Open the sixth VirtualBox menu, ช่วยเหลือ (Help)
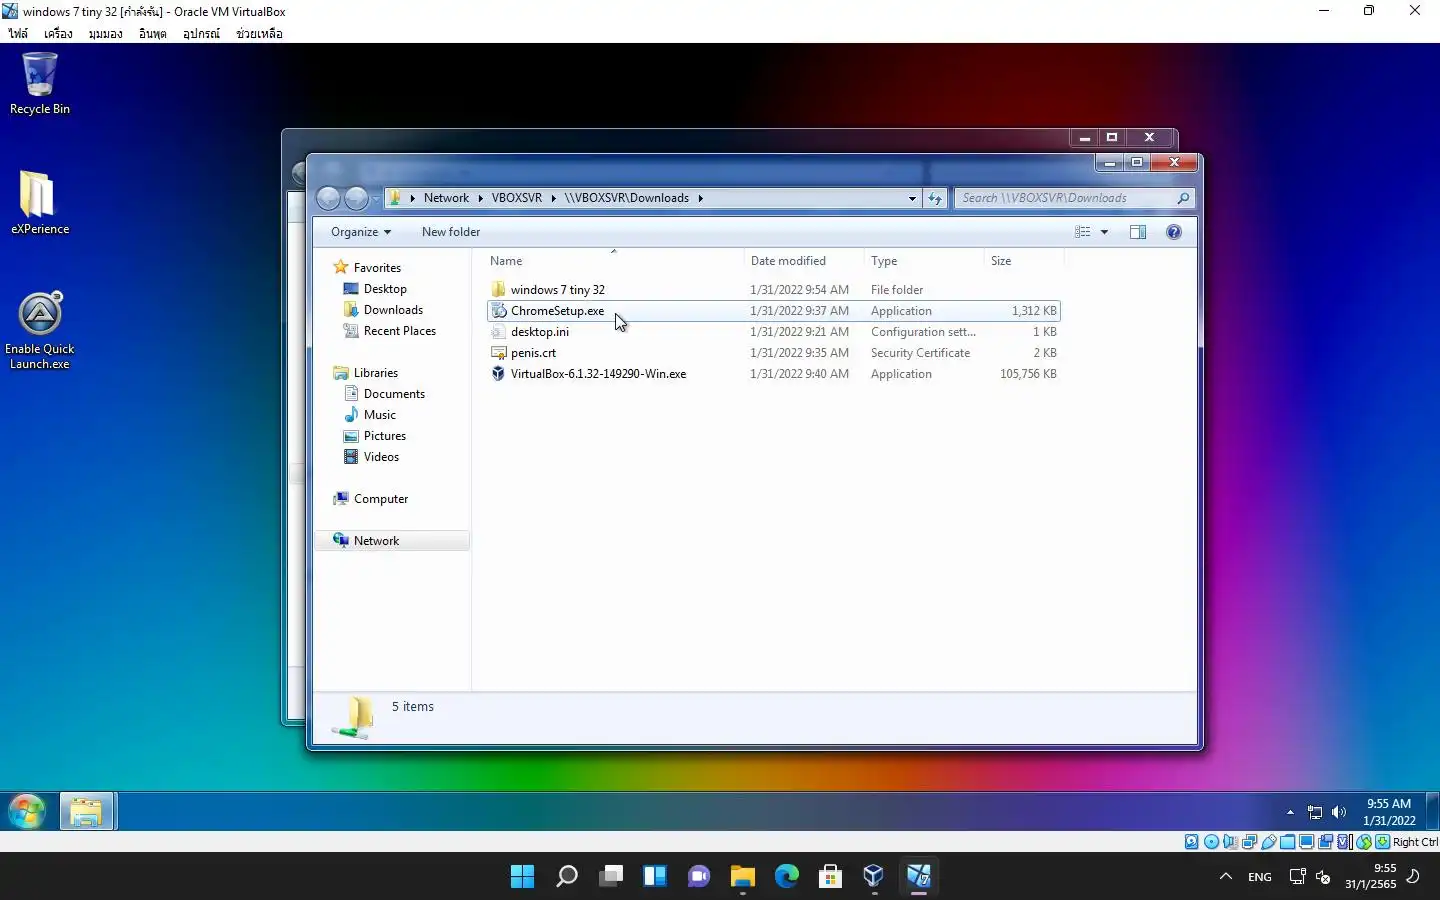This screenshot has height=900, width=1440. pyautogui.click(x=259, y=33)
